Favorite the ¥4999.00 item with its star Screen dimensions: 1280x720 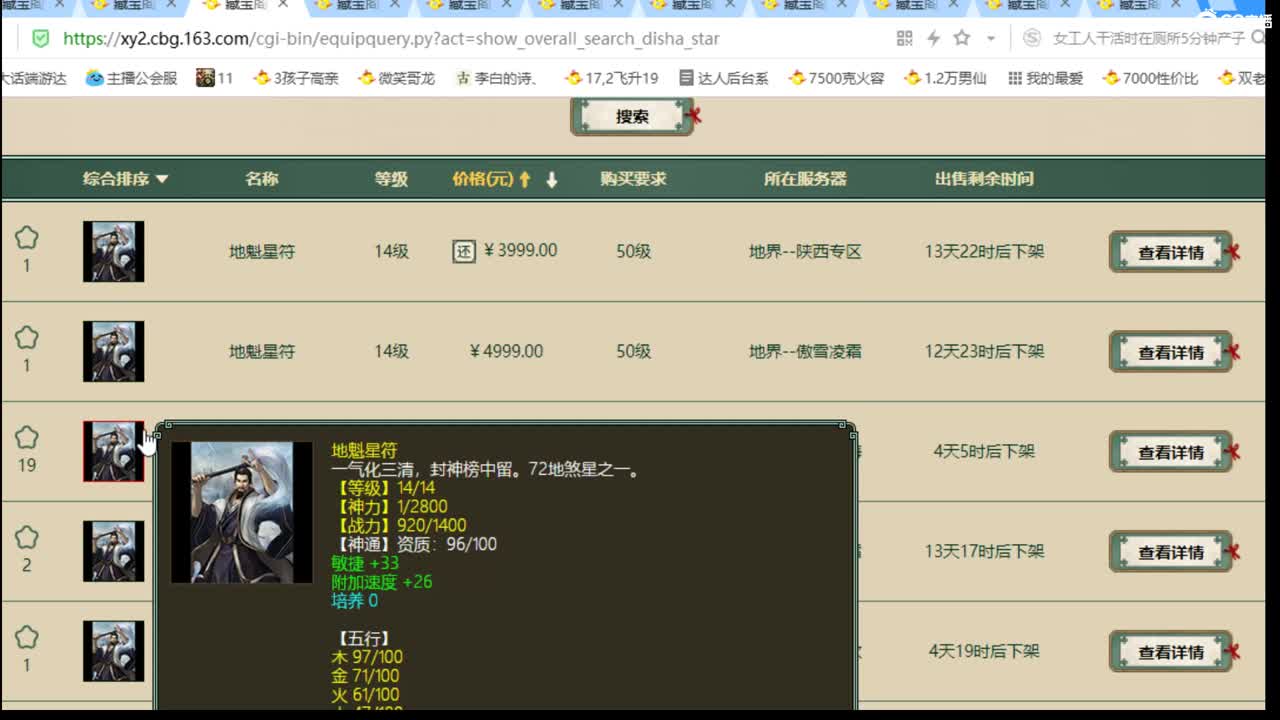click(27, 338)
